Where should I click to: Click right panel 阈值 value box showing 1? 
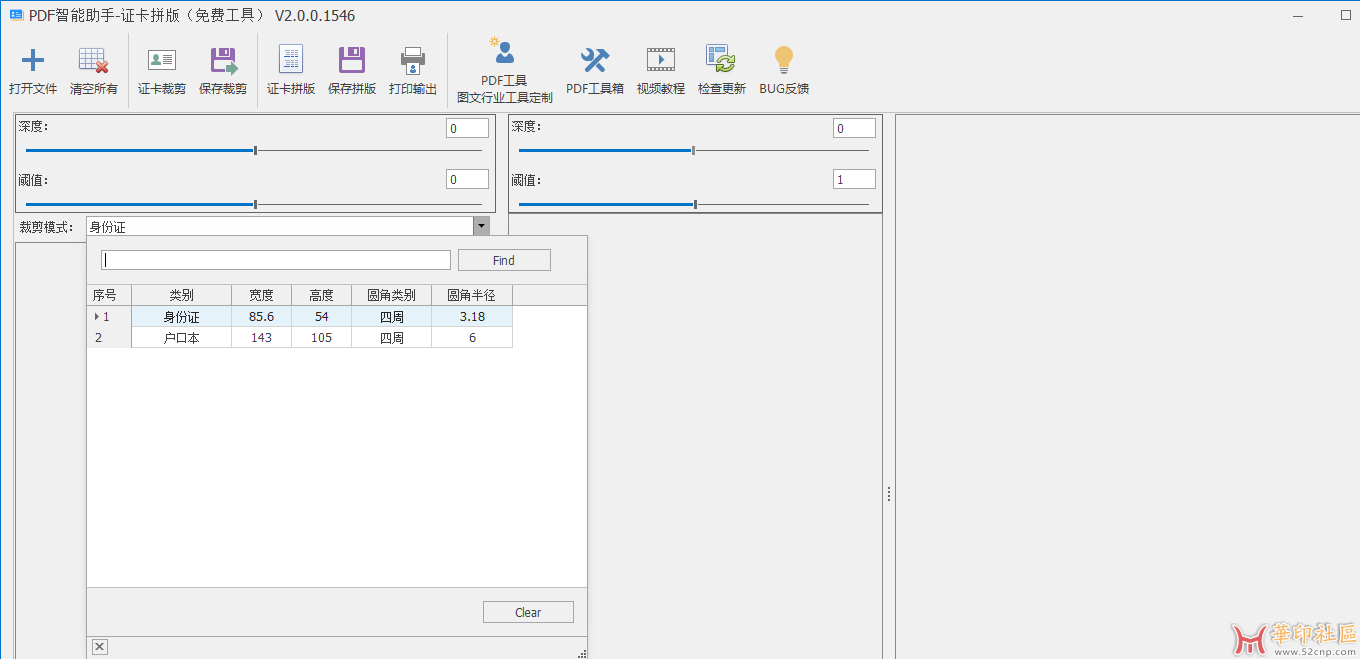point(854,180)
